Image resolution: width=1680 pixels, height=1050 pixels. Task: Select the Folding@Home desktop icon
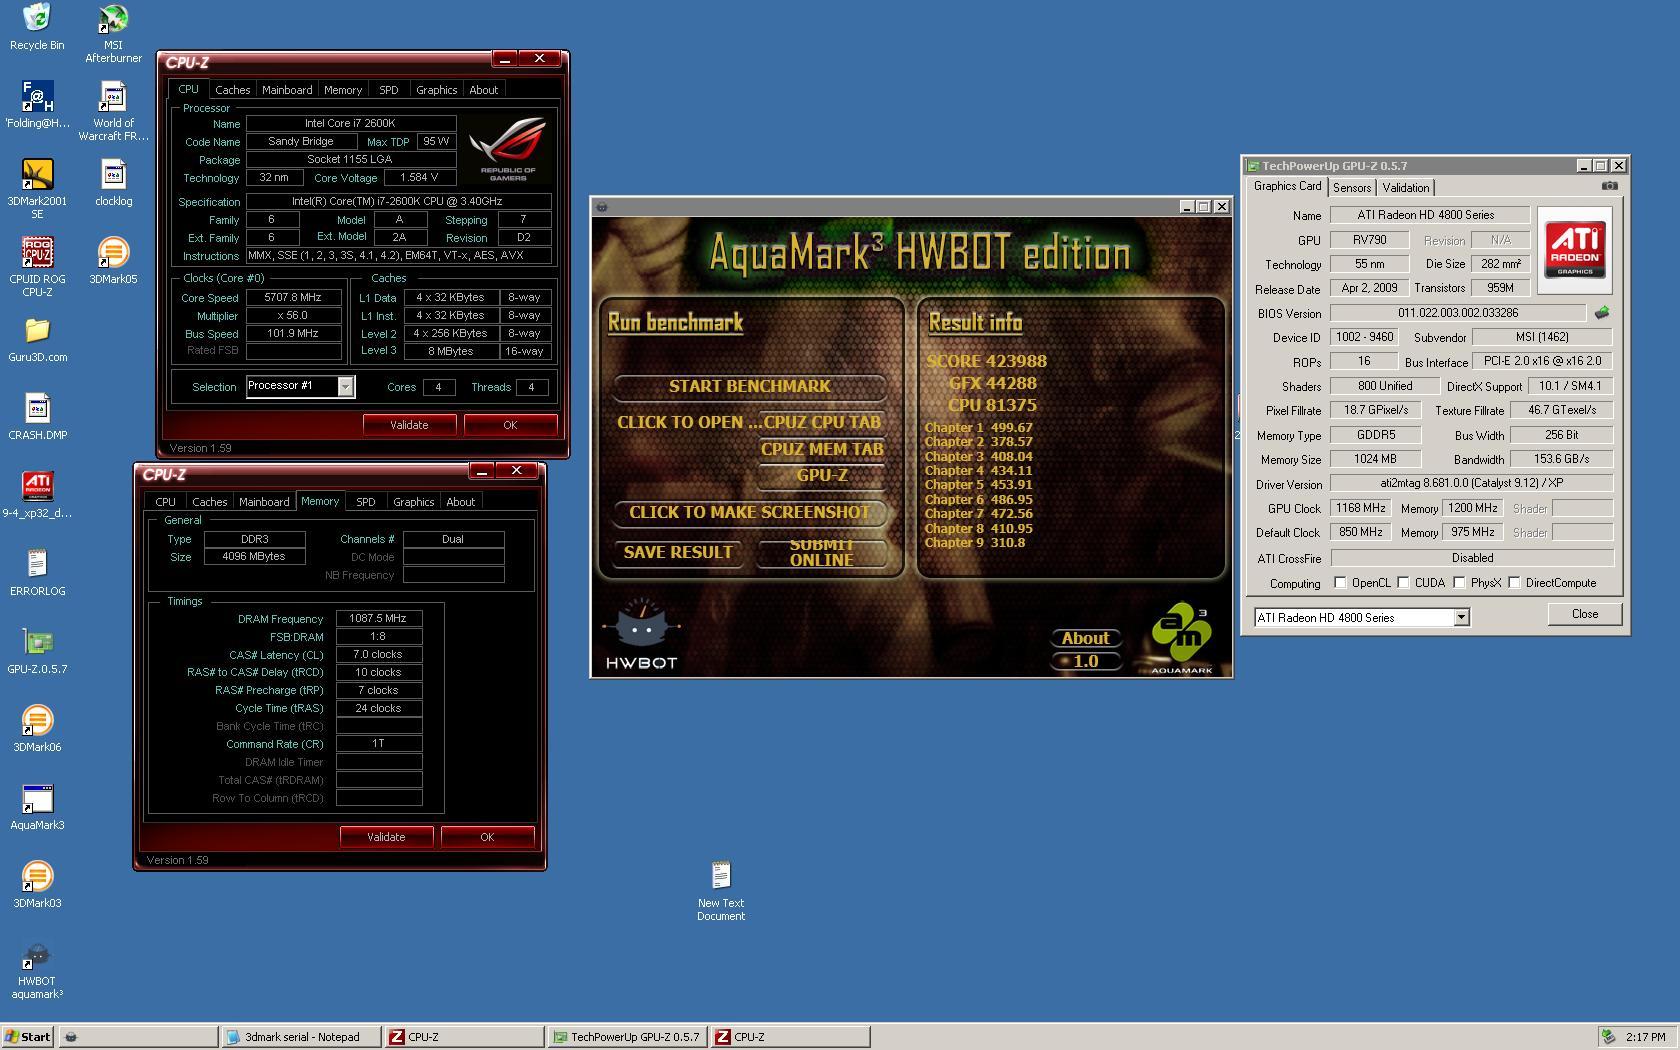click(x=37, y=105)
